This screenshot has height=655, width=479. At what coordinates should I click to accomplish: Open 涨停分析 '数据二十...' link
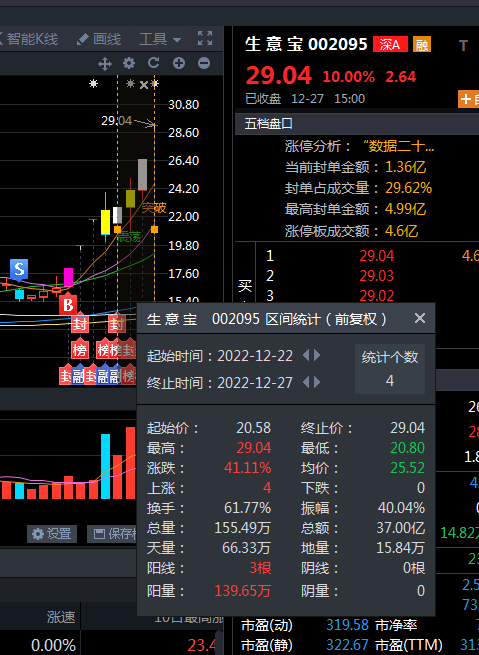(x=399, y=147)
